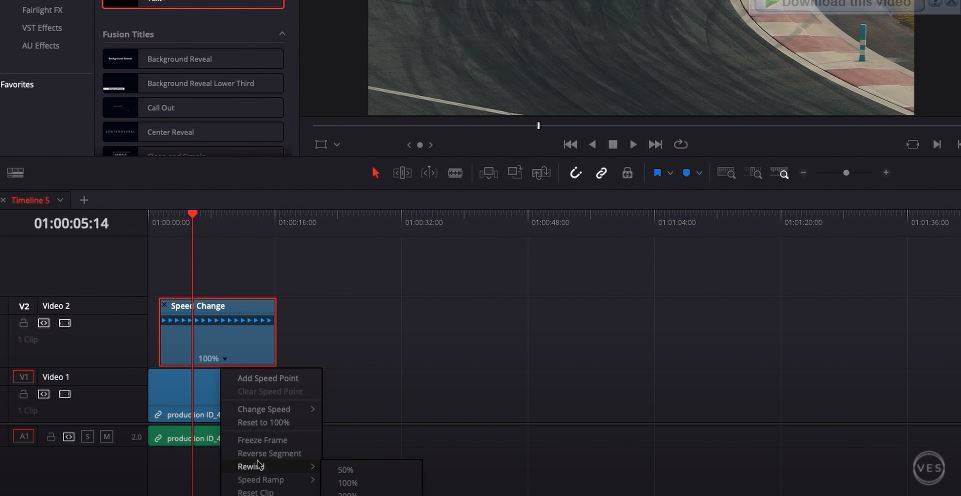961x496 pixels.
Task: Toggle Position Lock padlock icon
Action: pyautogui.click(x=627, y=173)
